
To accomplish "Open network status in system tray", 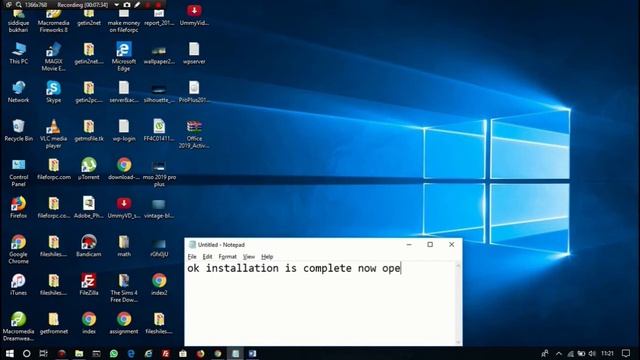I will pyautogui.click(x=570, y=353).
